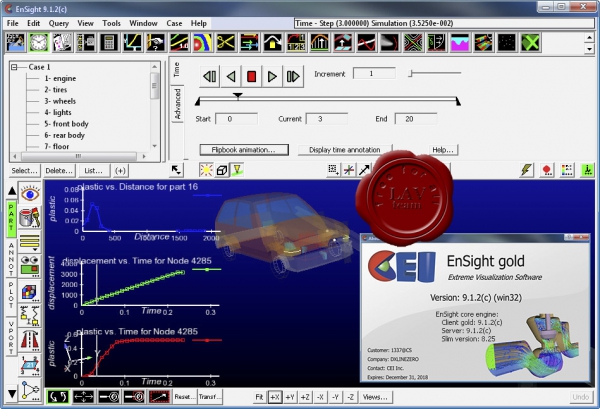
Task: Click the black starfield point parts icon
Action: (x=507, y=42)
